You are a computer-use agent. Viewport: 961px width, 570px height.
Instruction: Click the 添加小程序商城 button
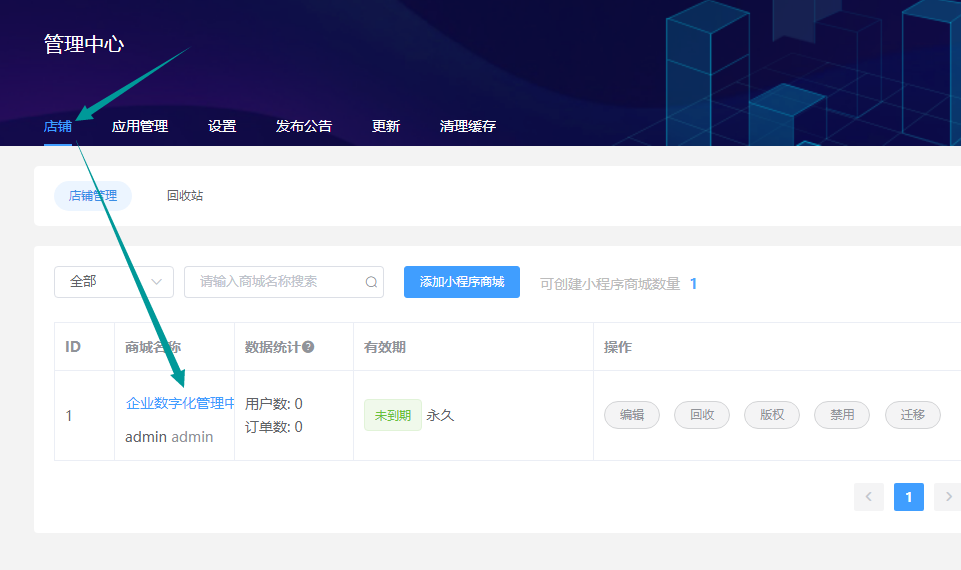click(x=462, y=282)
